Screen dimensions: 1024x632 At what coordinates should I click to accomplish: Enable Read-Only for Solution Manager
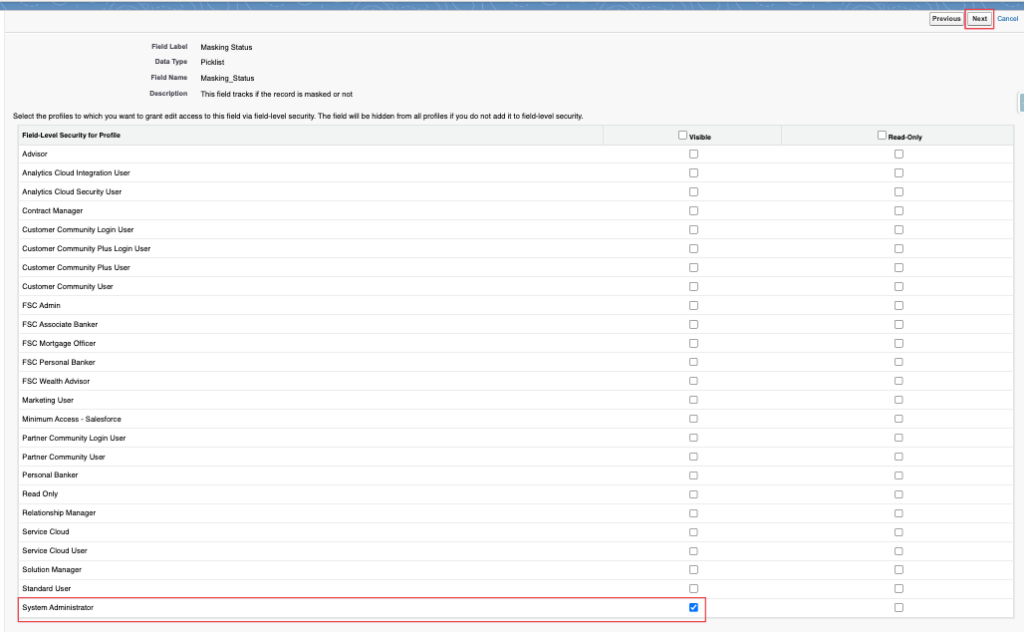[x=899, y=570]
